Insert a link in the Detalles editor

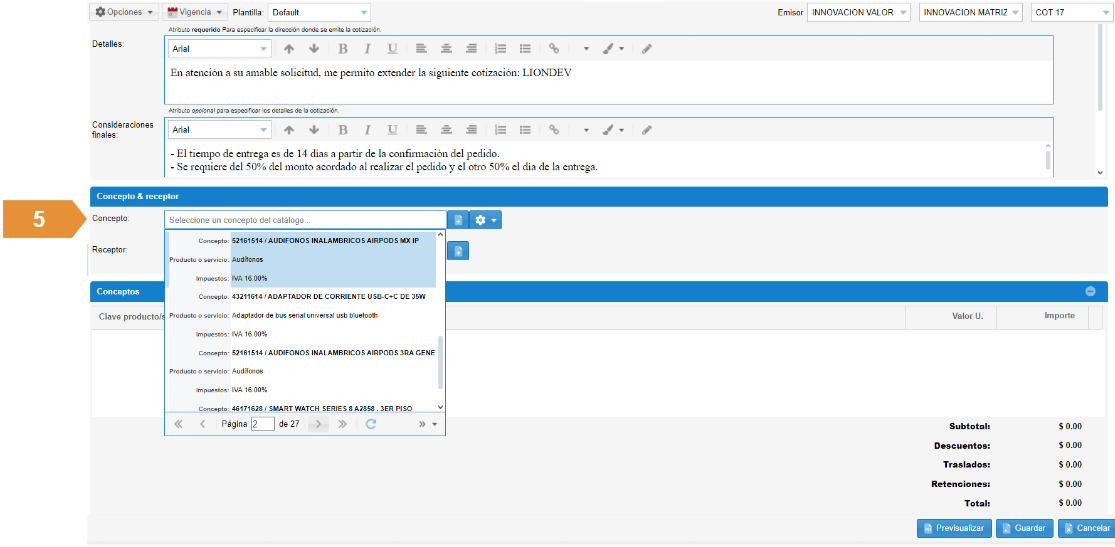pyautogui.click(x=553, y=48)
